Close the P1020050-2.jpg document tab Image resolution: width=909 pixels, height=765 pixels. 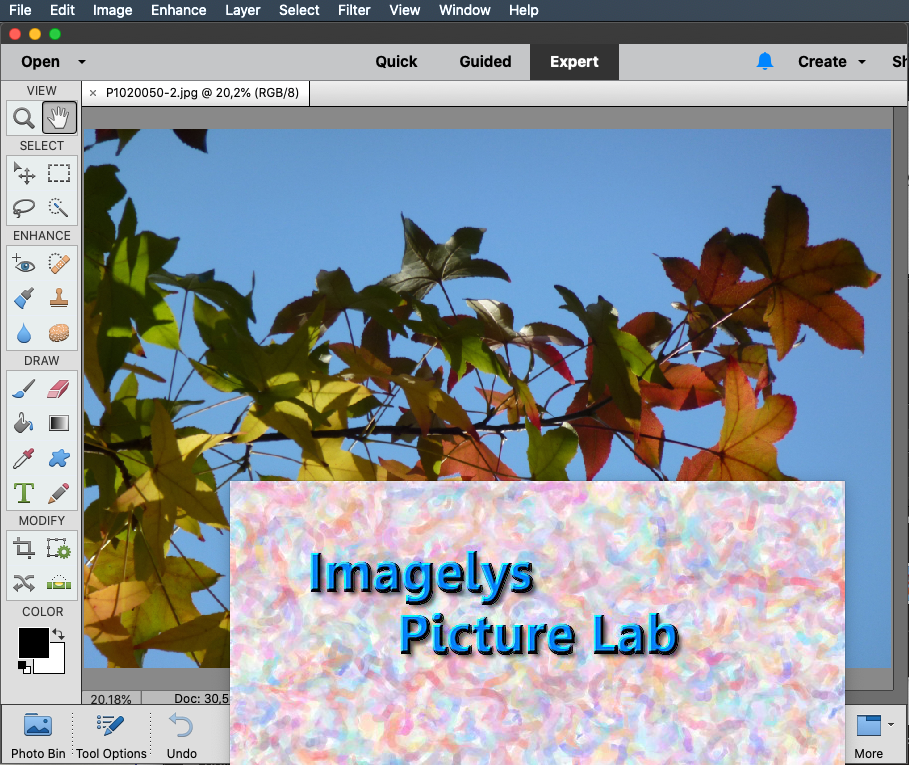[x=93, y=93]
